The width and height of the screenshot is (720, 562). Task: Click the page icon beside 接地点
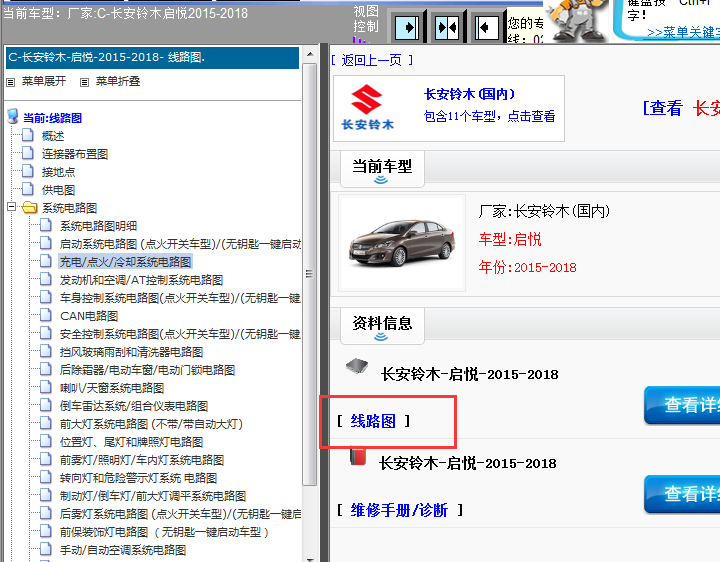pyautogui.click(x=28, y=171)
